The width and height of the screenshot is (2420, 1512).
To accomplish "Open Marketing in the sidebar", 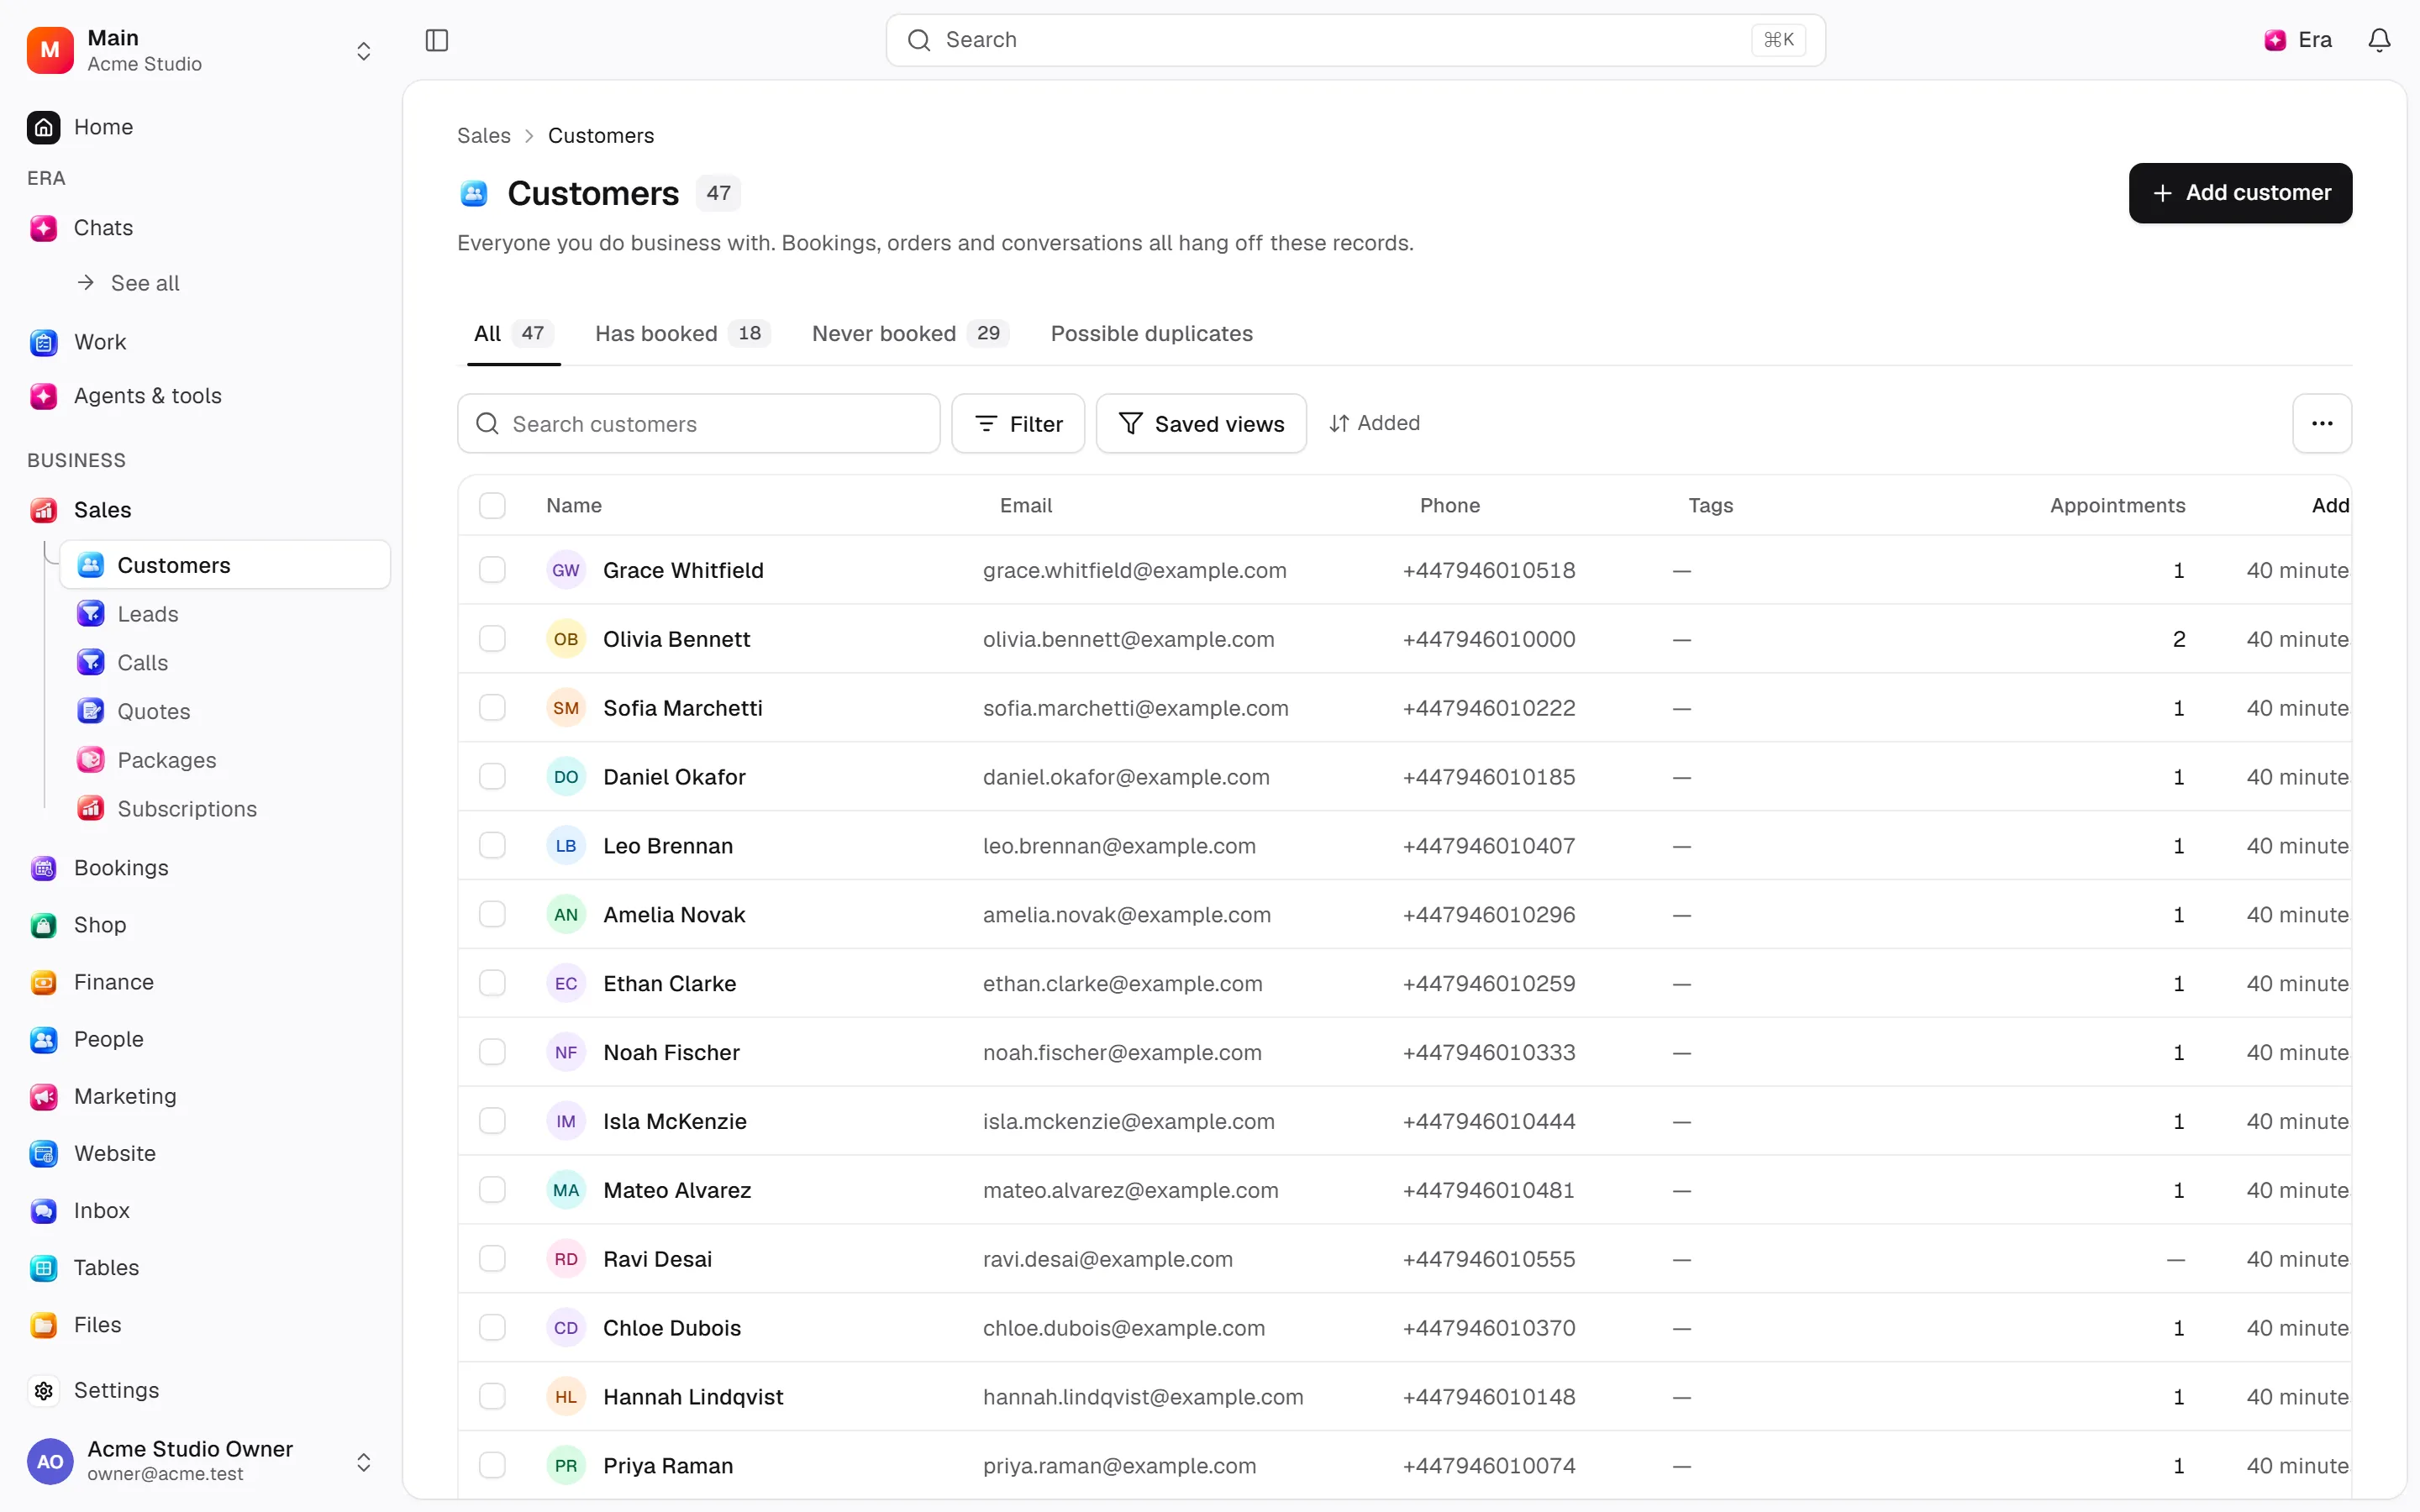I will [125, 1096].
